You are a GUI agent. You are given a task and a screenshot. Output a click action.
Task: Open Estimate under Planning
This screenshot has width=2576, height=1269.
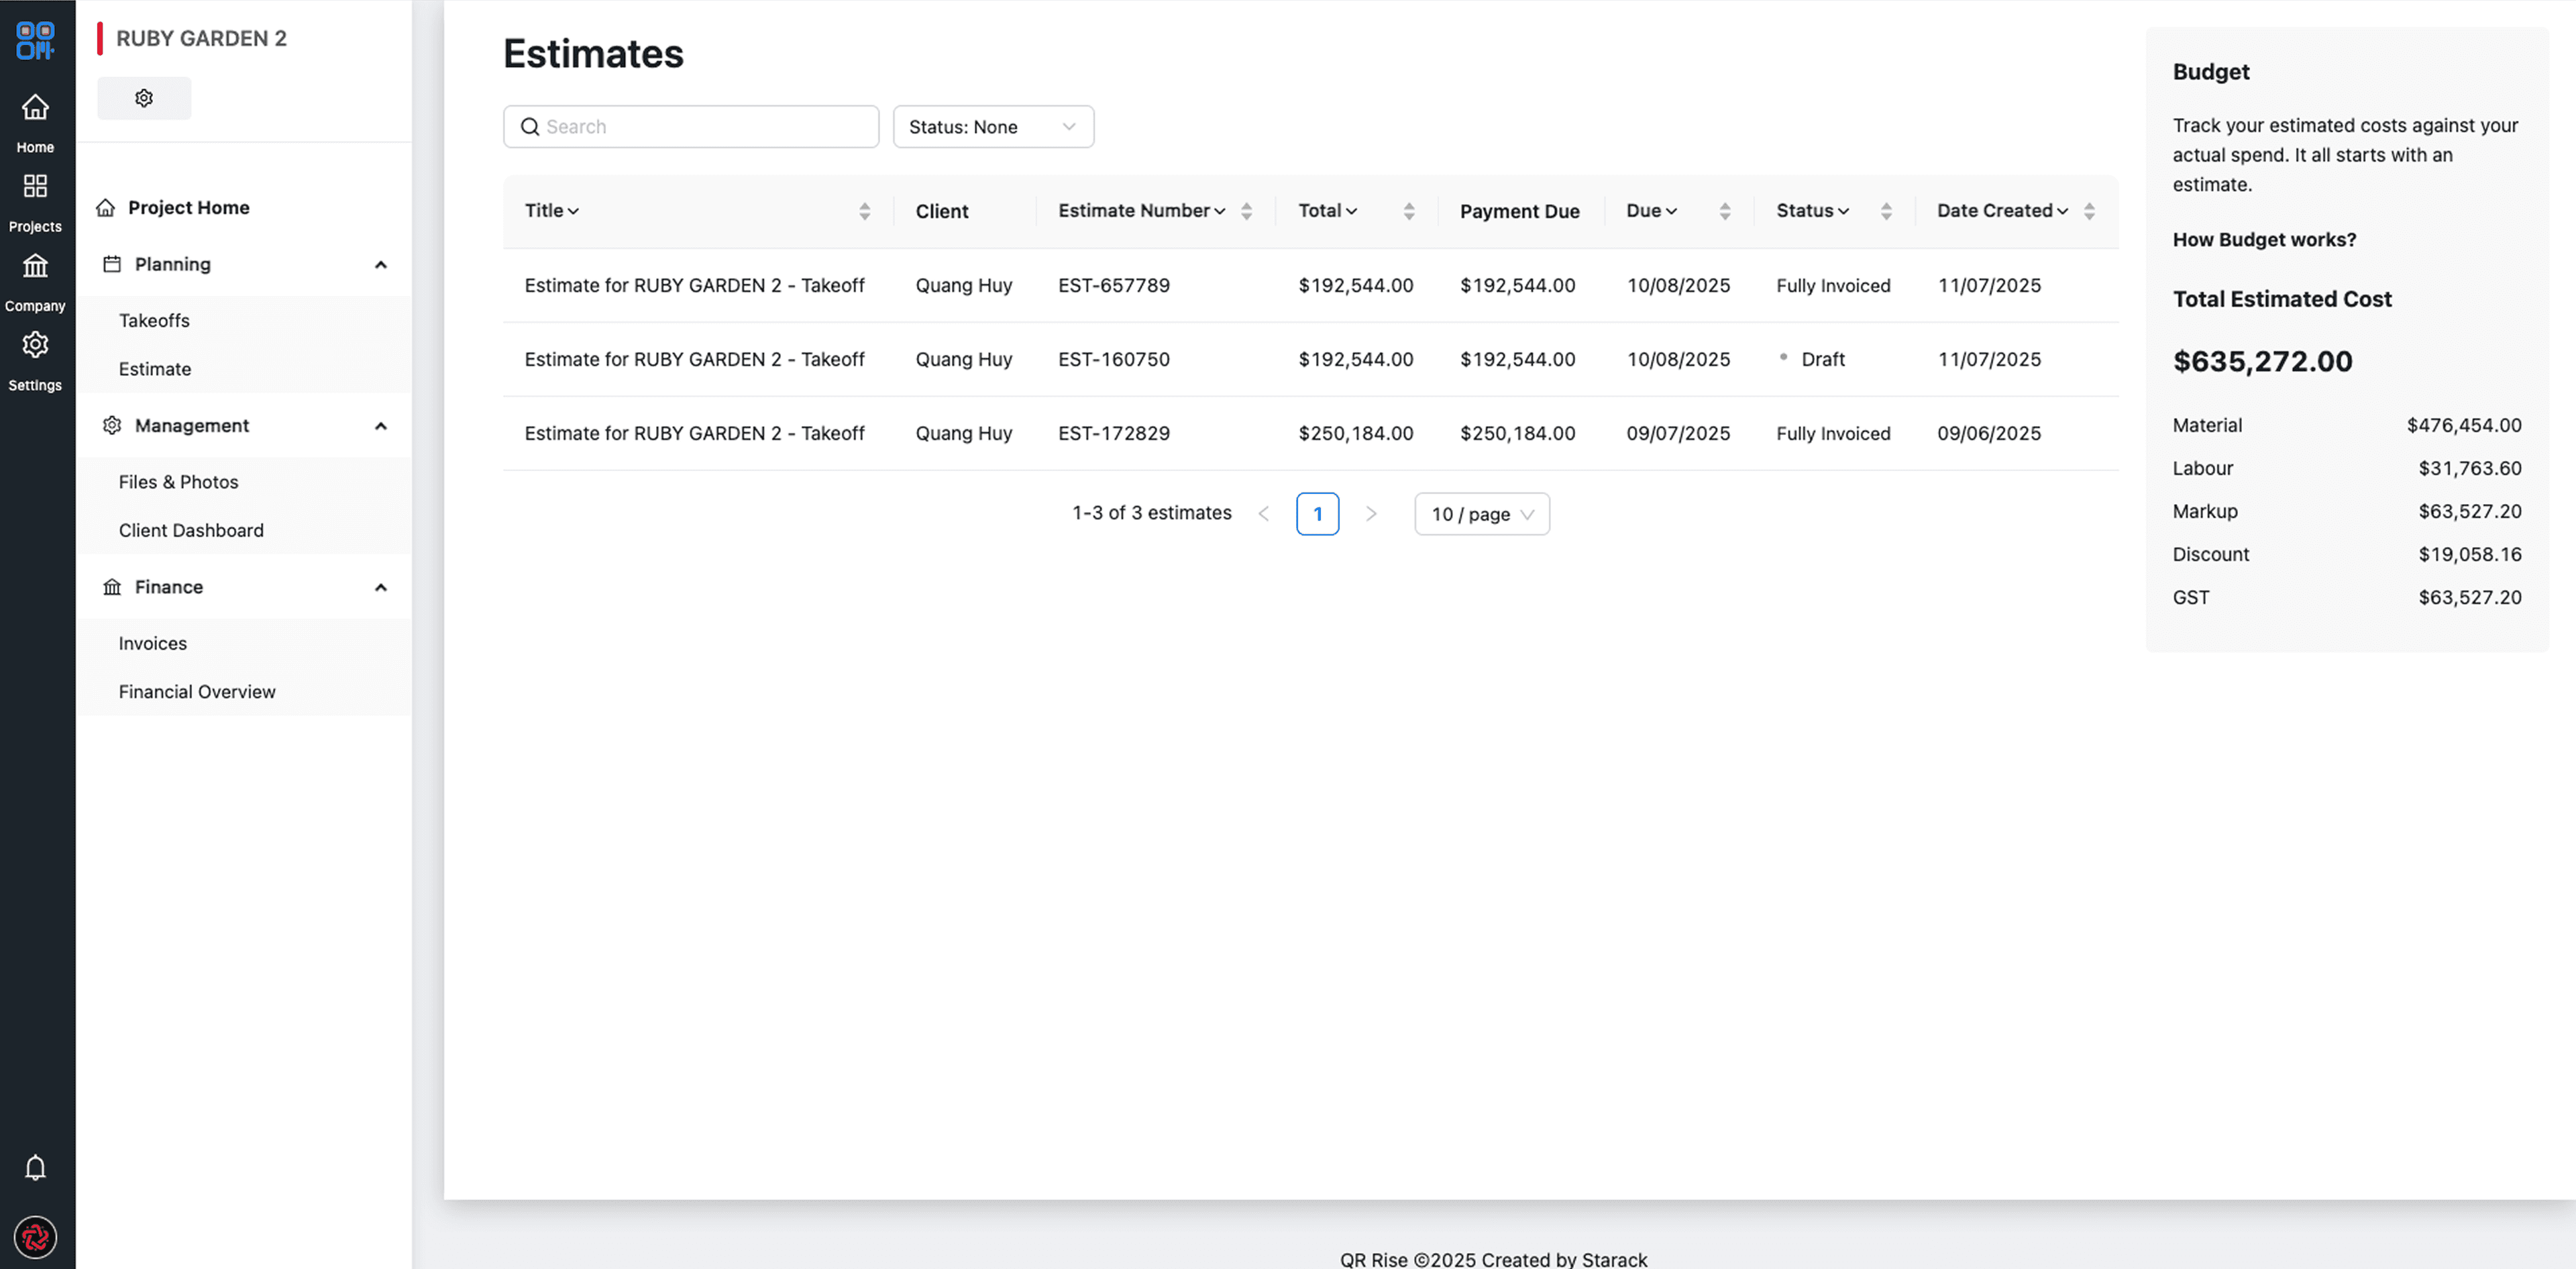pyautogui.click(x=155, y=369)
